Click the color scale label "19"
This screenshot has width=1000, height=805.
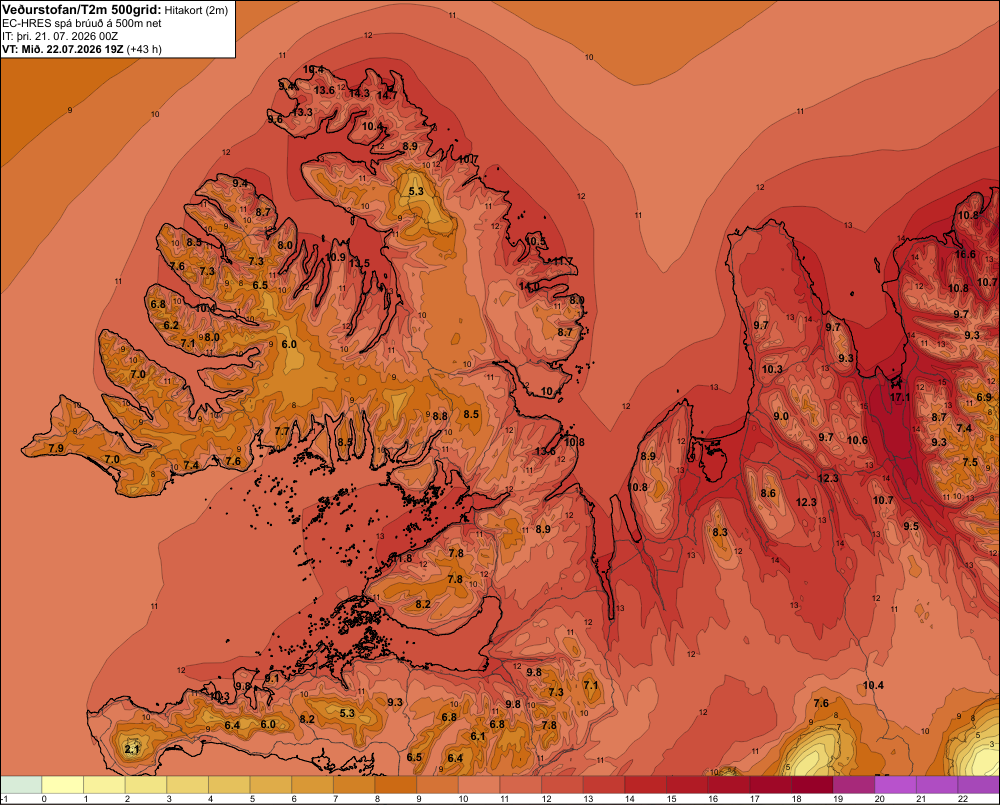[x=838, y=799]
